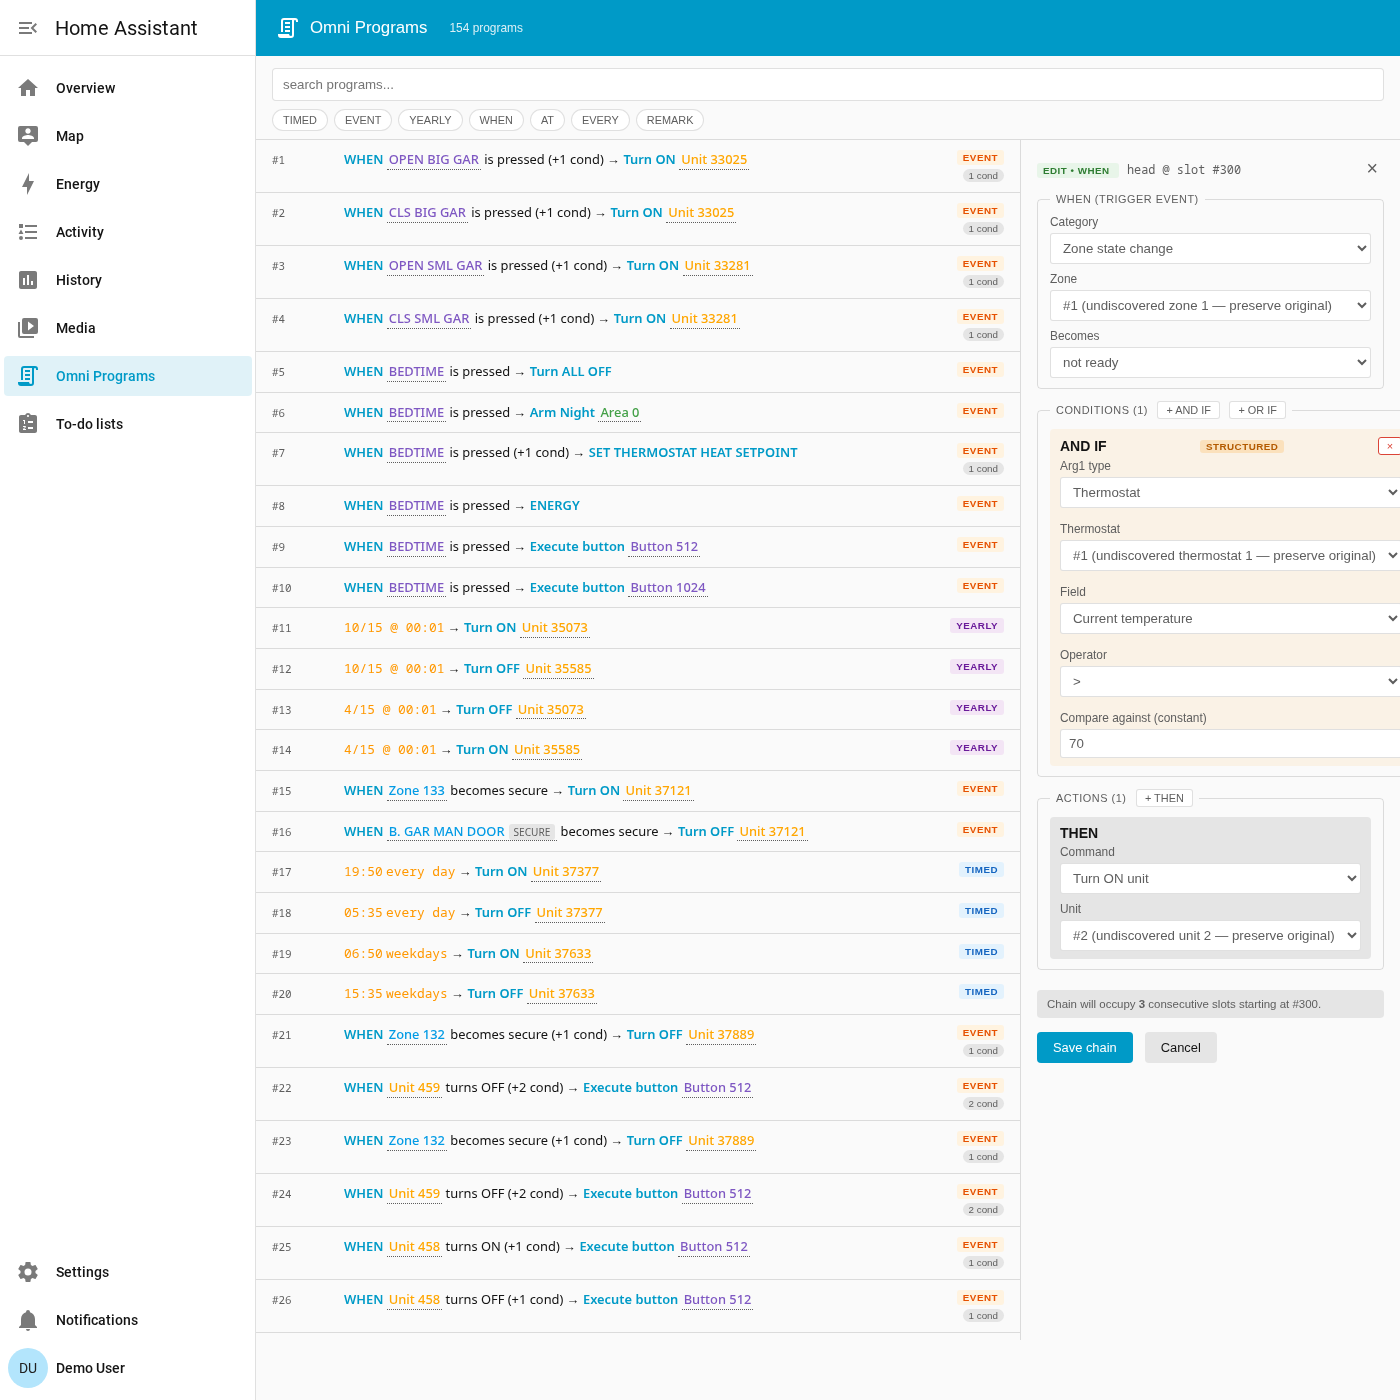Collapse the sidebar menu icon
1400x1400 pixels.
pos(28,28)
